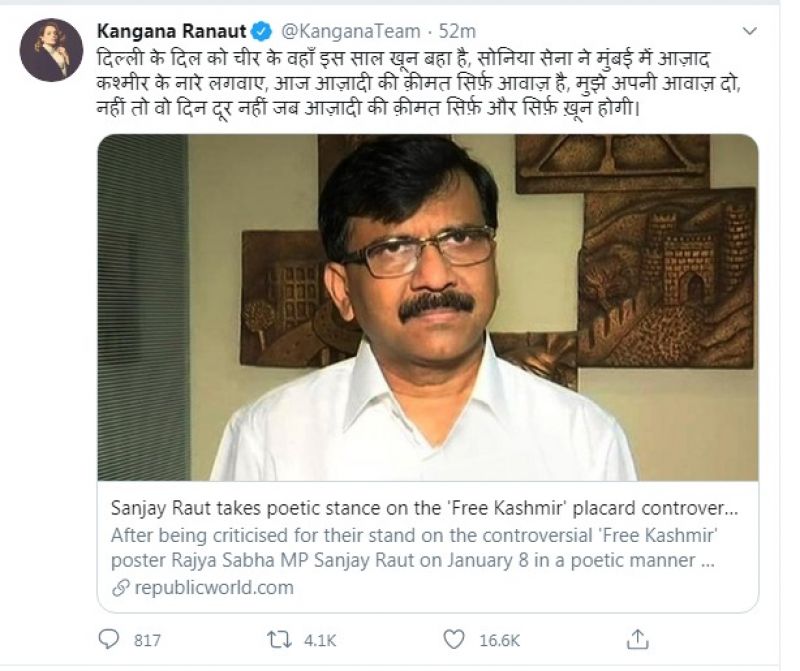Click the 817 replies count
The height and width of the screenshot is (671, 800).
(146, 639)
